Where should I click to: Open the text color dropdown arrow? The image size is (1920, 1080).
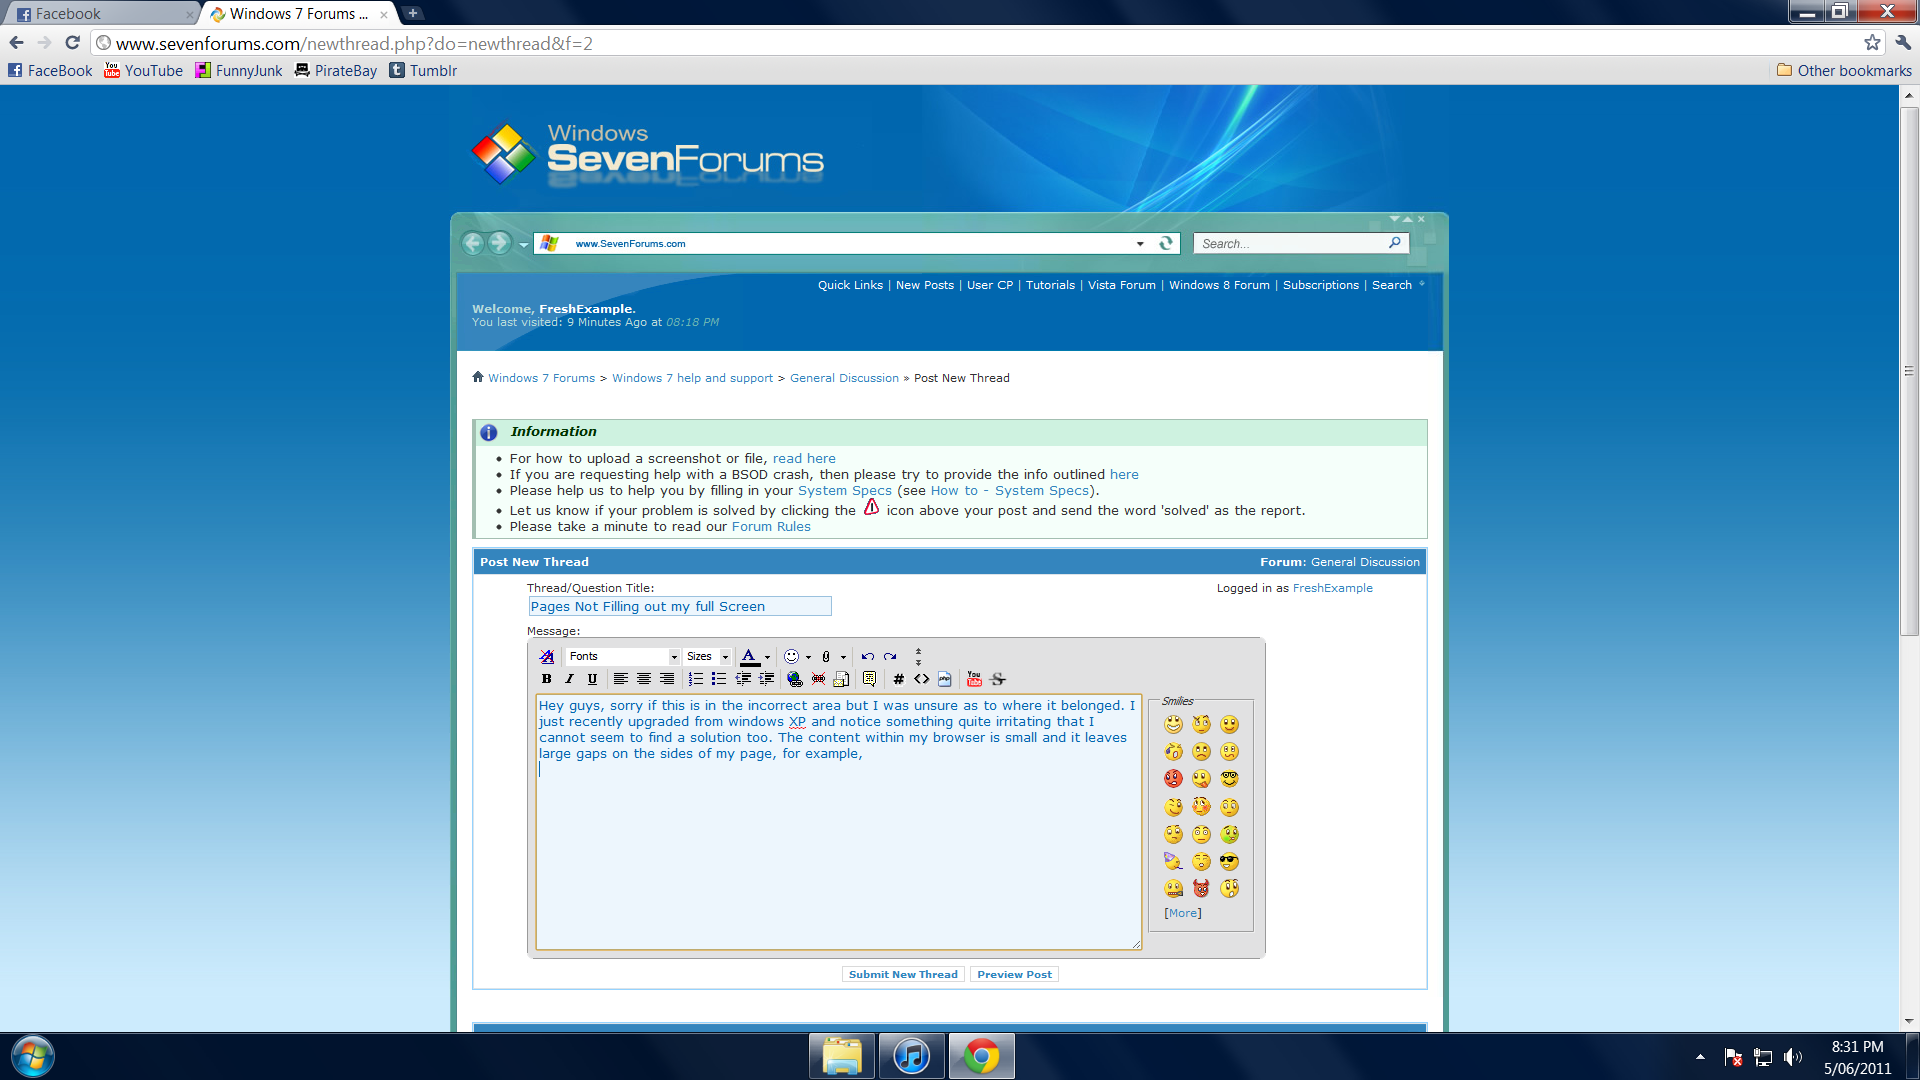point(767,657)
